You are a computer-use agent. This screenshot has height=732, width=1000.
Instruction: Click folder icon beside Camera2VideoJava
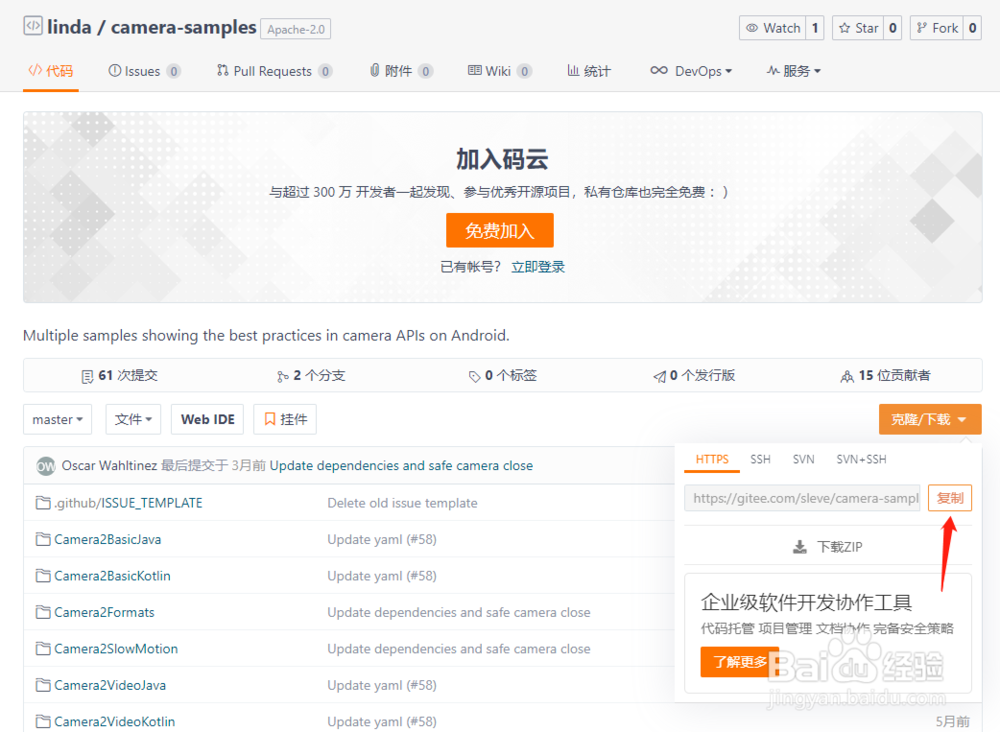(x=43, y=685)
